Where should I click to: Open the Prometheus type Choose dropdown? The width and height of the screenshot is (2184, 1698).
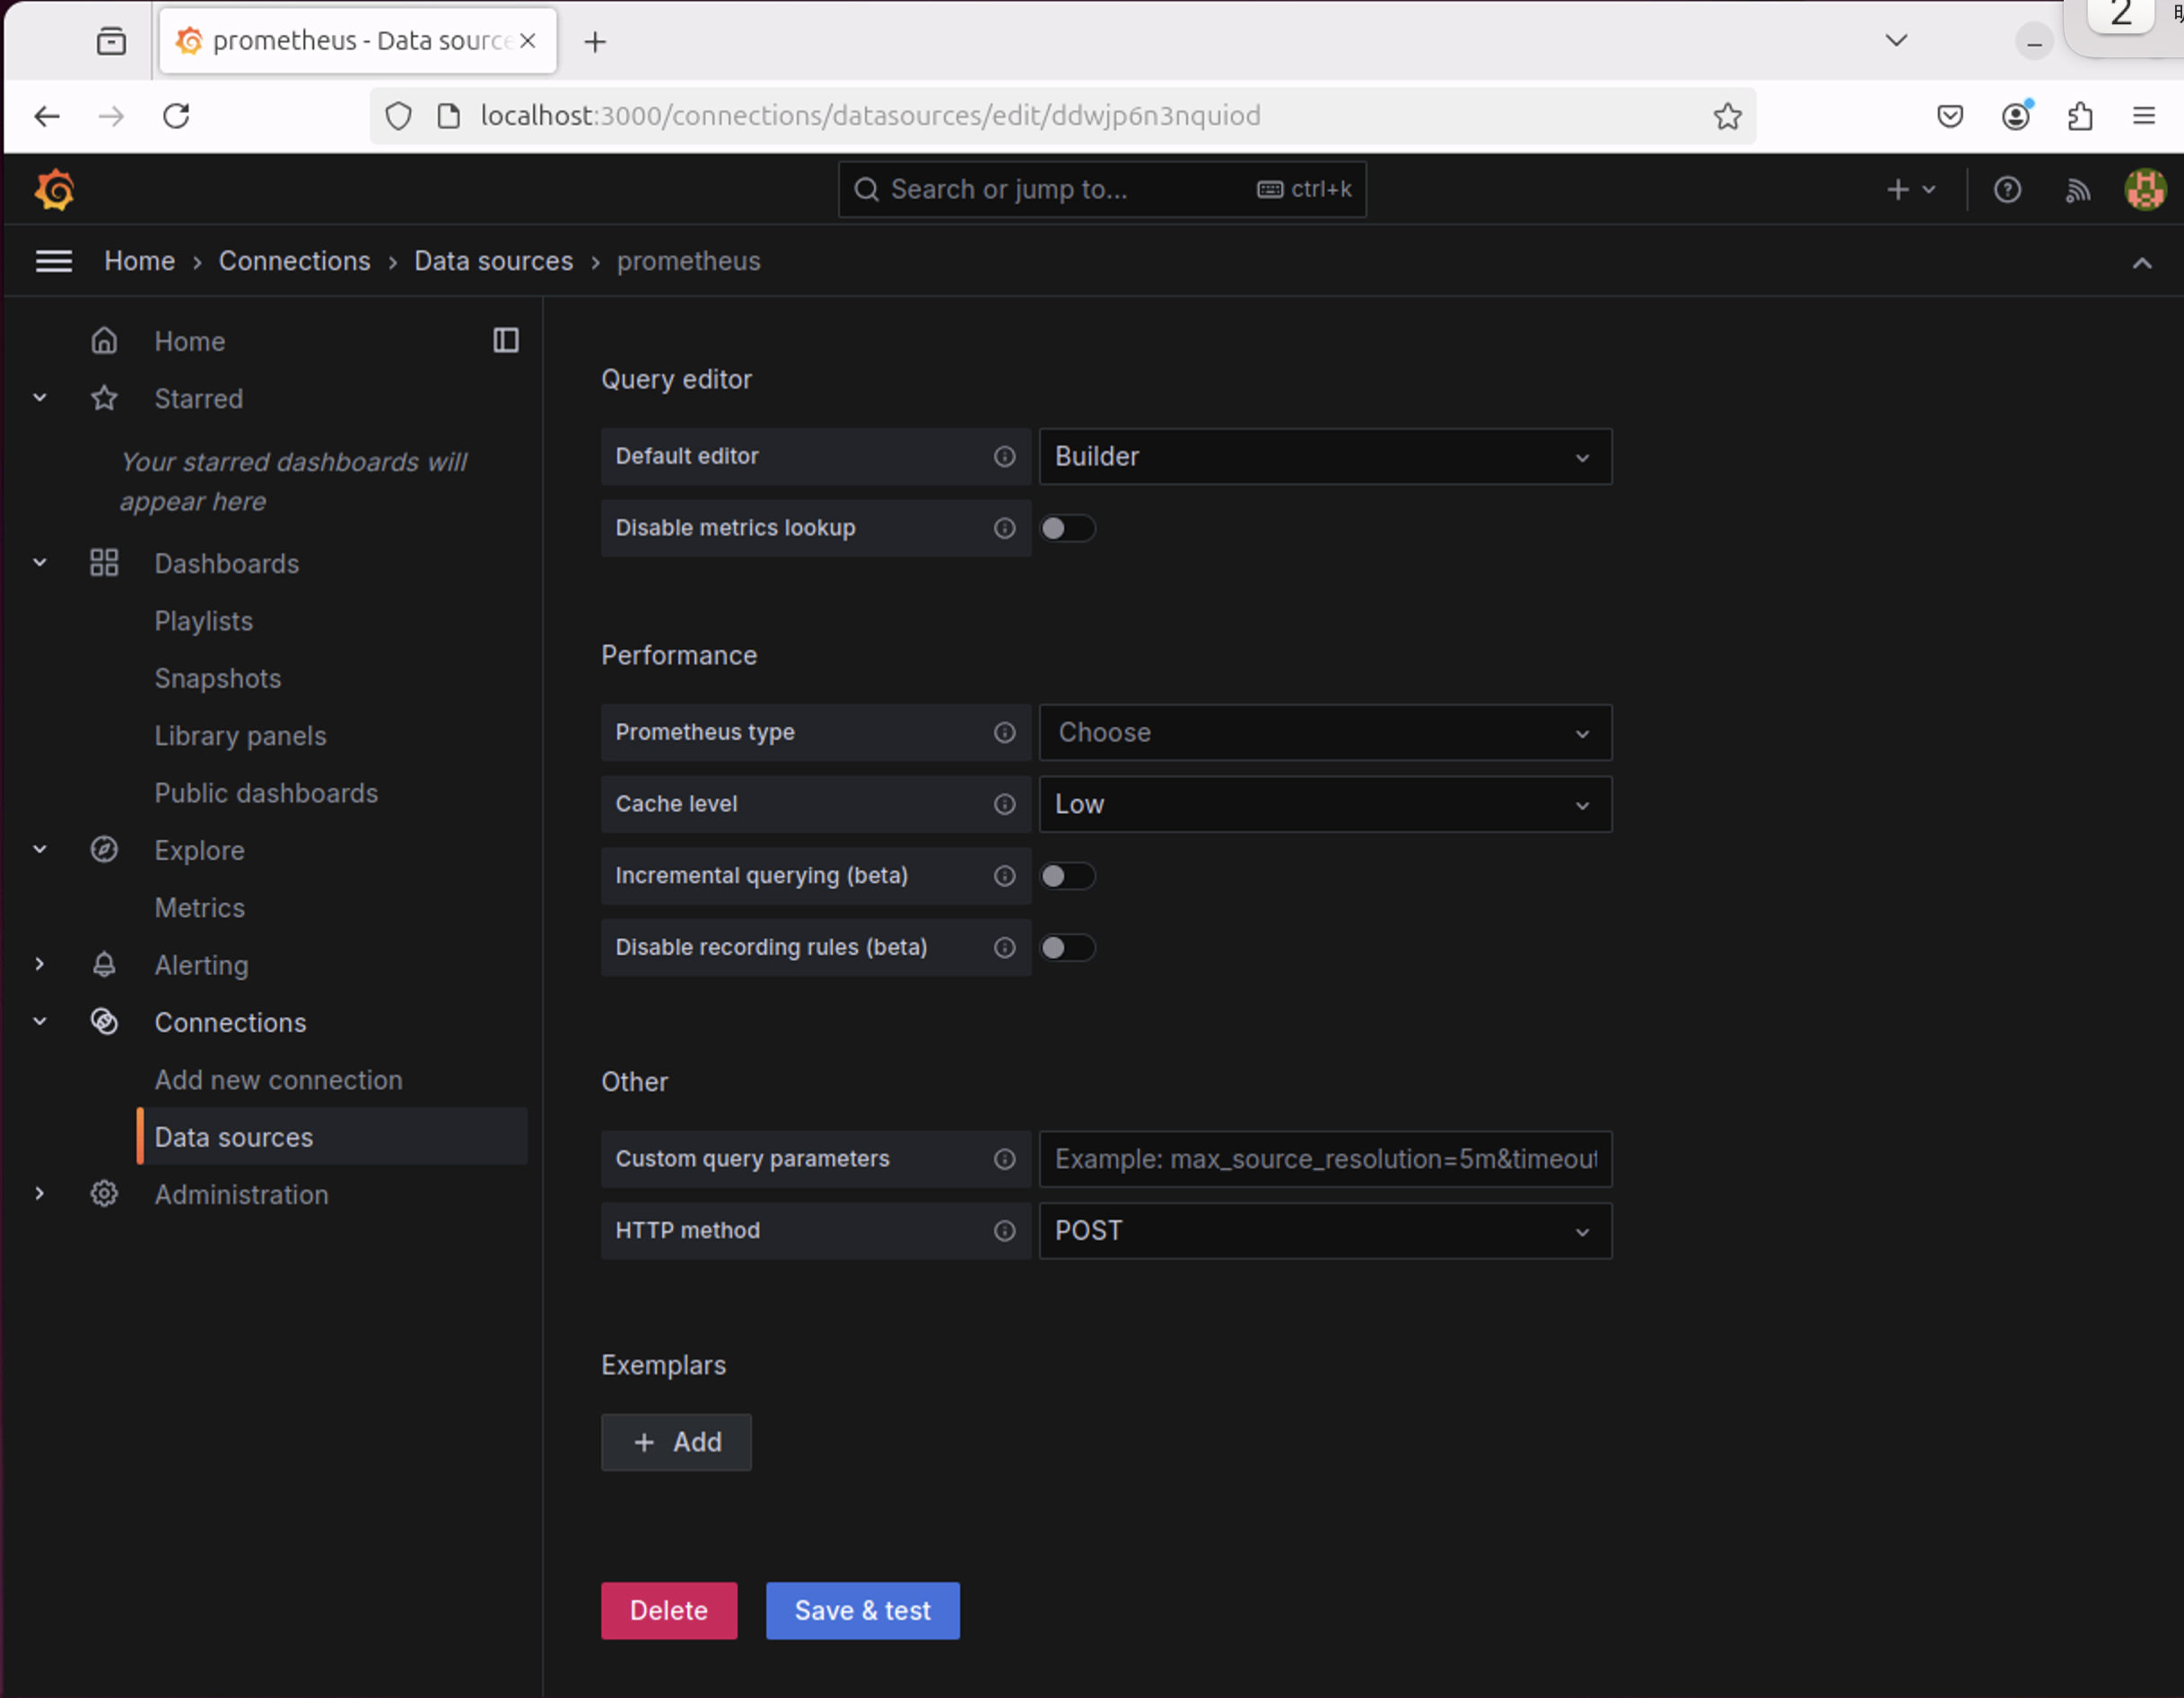[x=1324, y=733]
